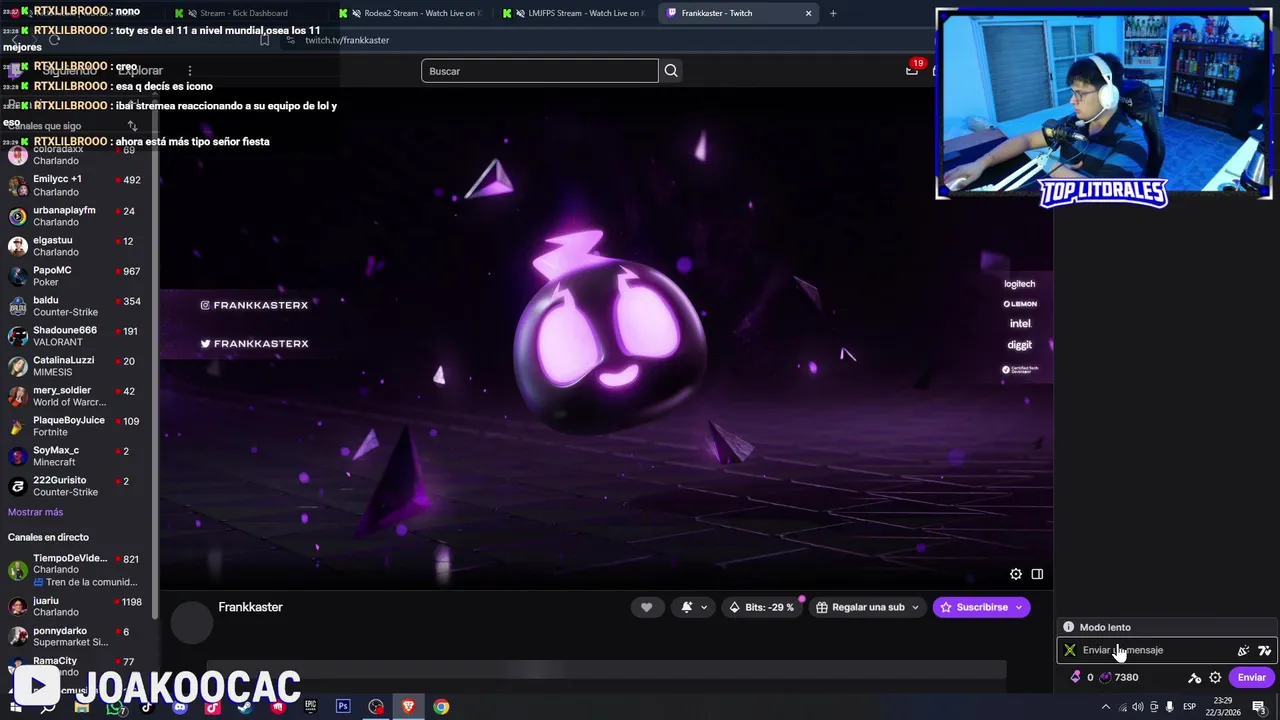The height and width of the screenshot is (720, 1280).
Task: Open the 7TV emote menu icon
Action: (1264, 650)
